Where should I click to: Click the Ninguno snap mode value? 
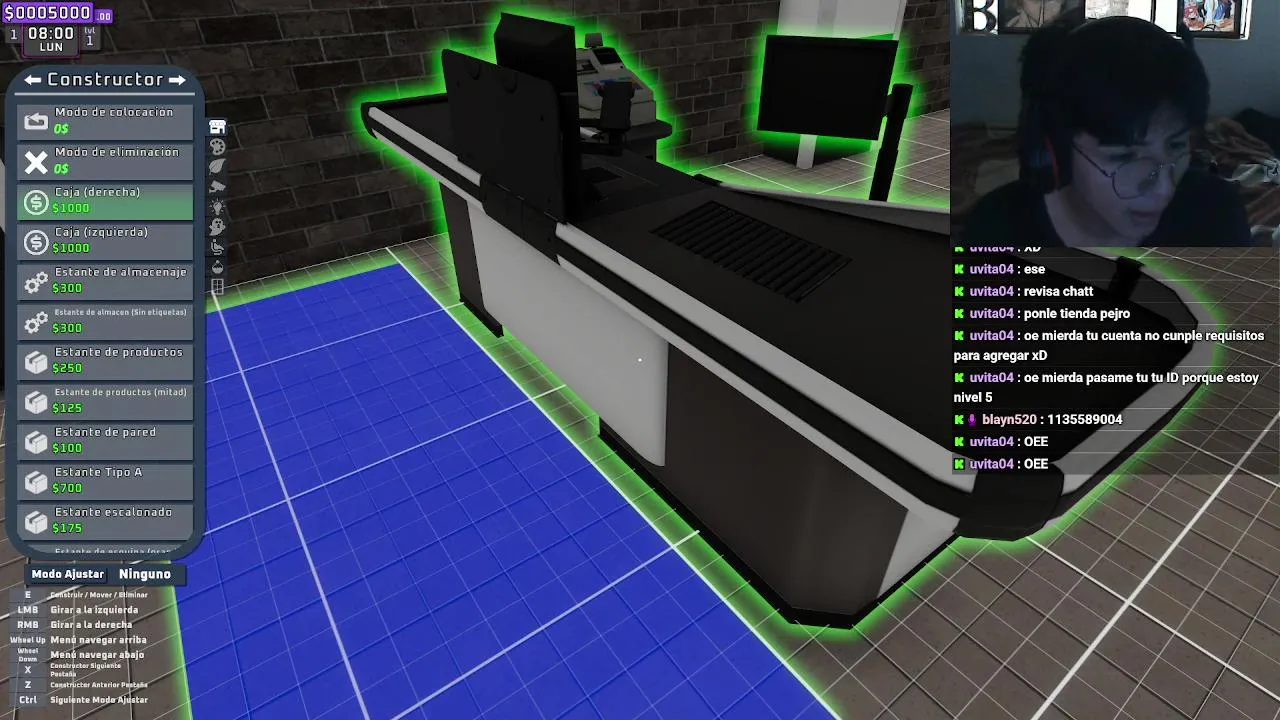[145, 574]
